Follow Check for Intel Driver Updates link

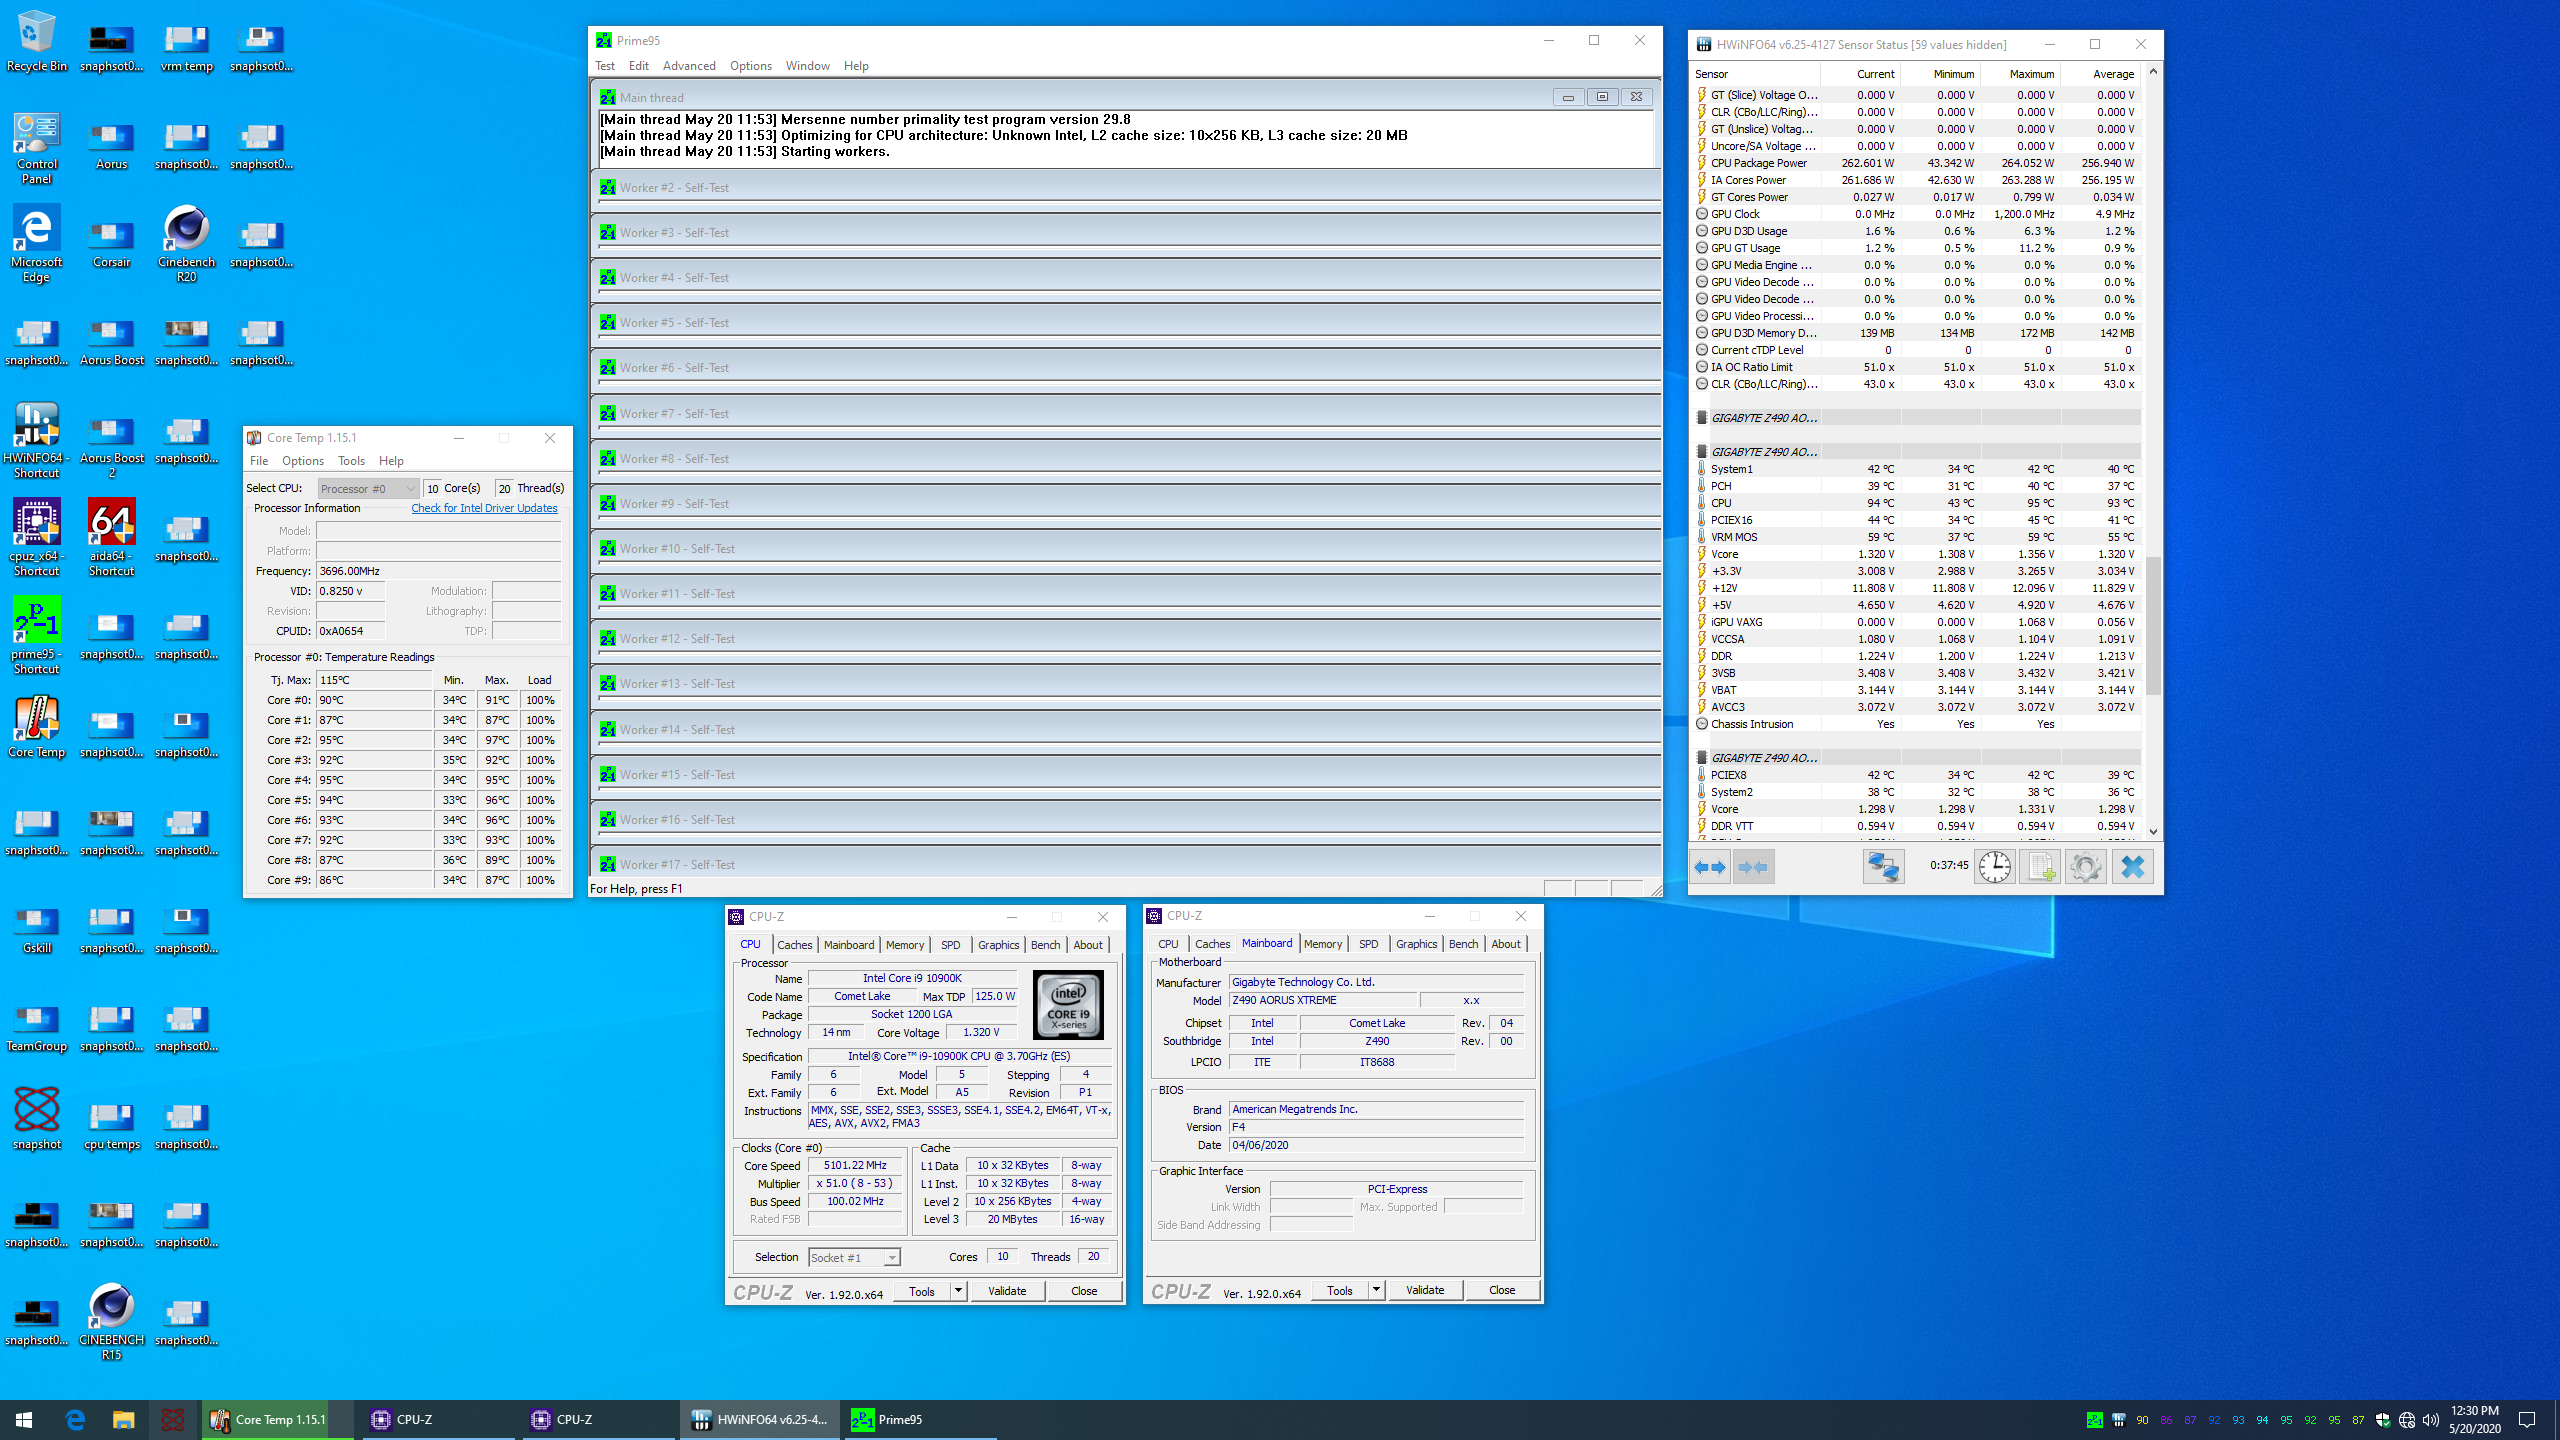pos(484,508)
